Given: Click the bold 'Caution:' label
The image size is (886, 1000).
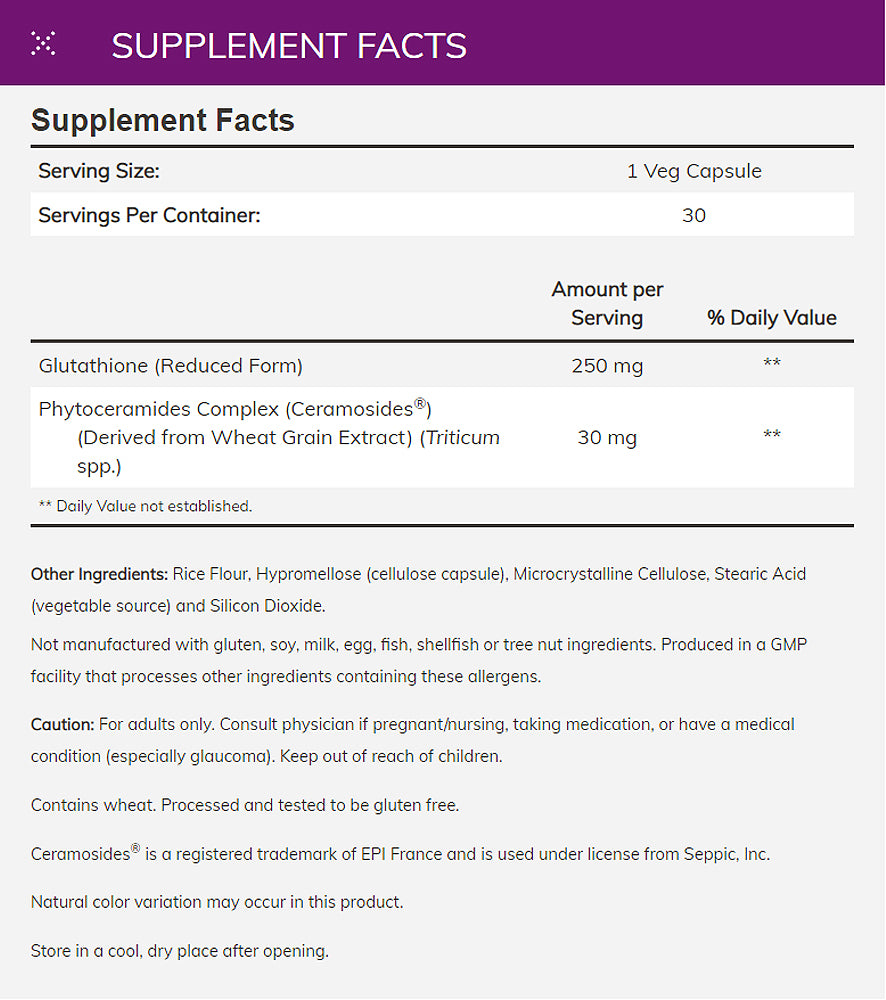Looking at the screenshot, I should [63, 723].
